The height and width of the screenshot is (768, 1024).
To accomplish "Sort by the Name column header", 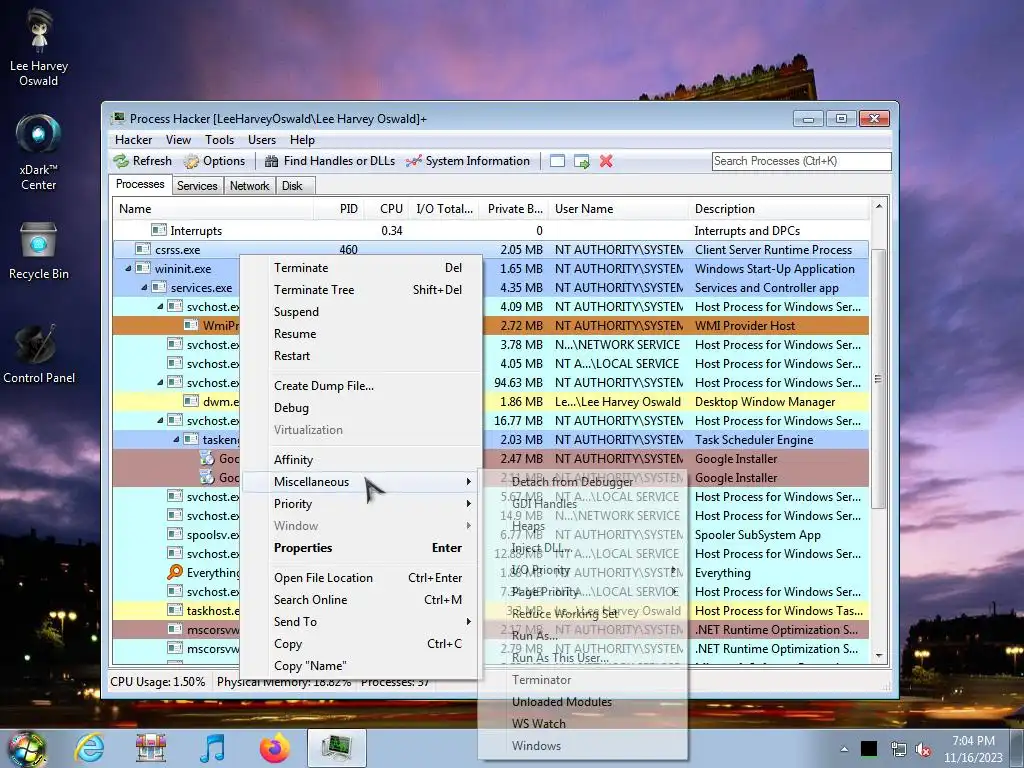I will click(x=213, y=209).
